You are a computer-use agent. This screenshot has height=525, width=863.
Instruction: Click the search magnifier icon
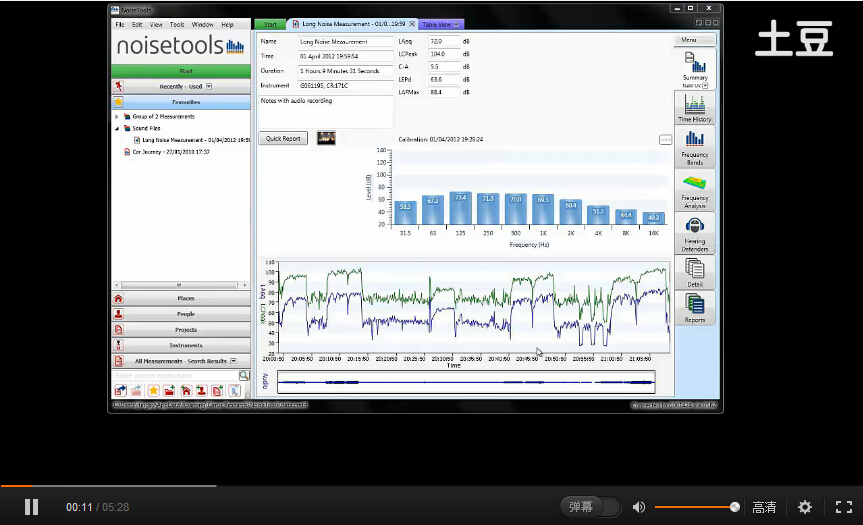244,375
